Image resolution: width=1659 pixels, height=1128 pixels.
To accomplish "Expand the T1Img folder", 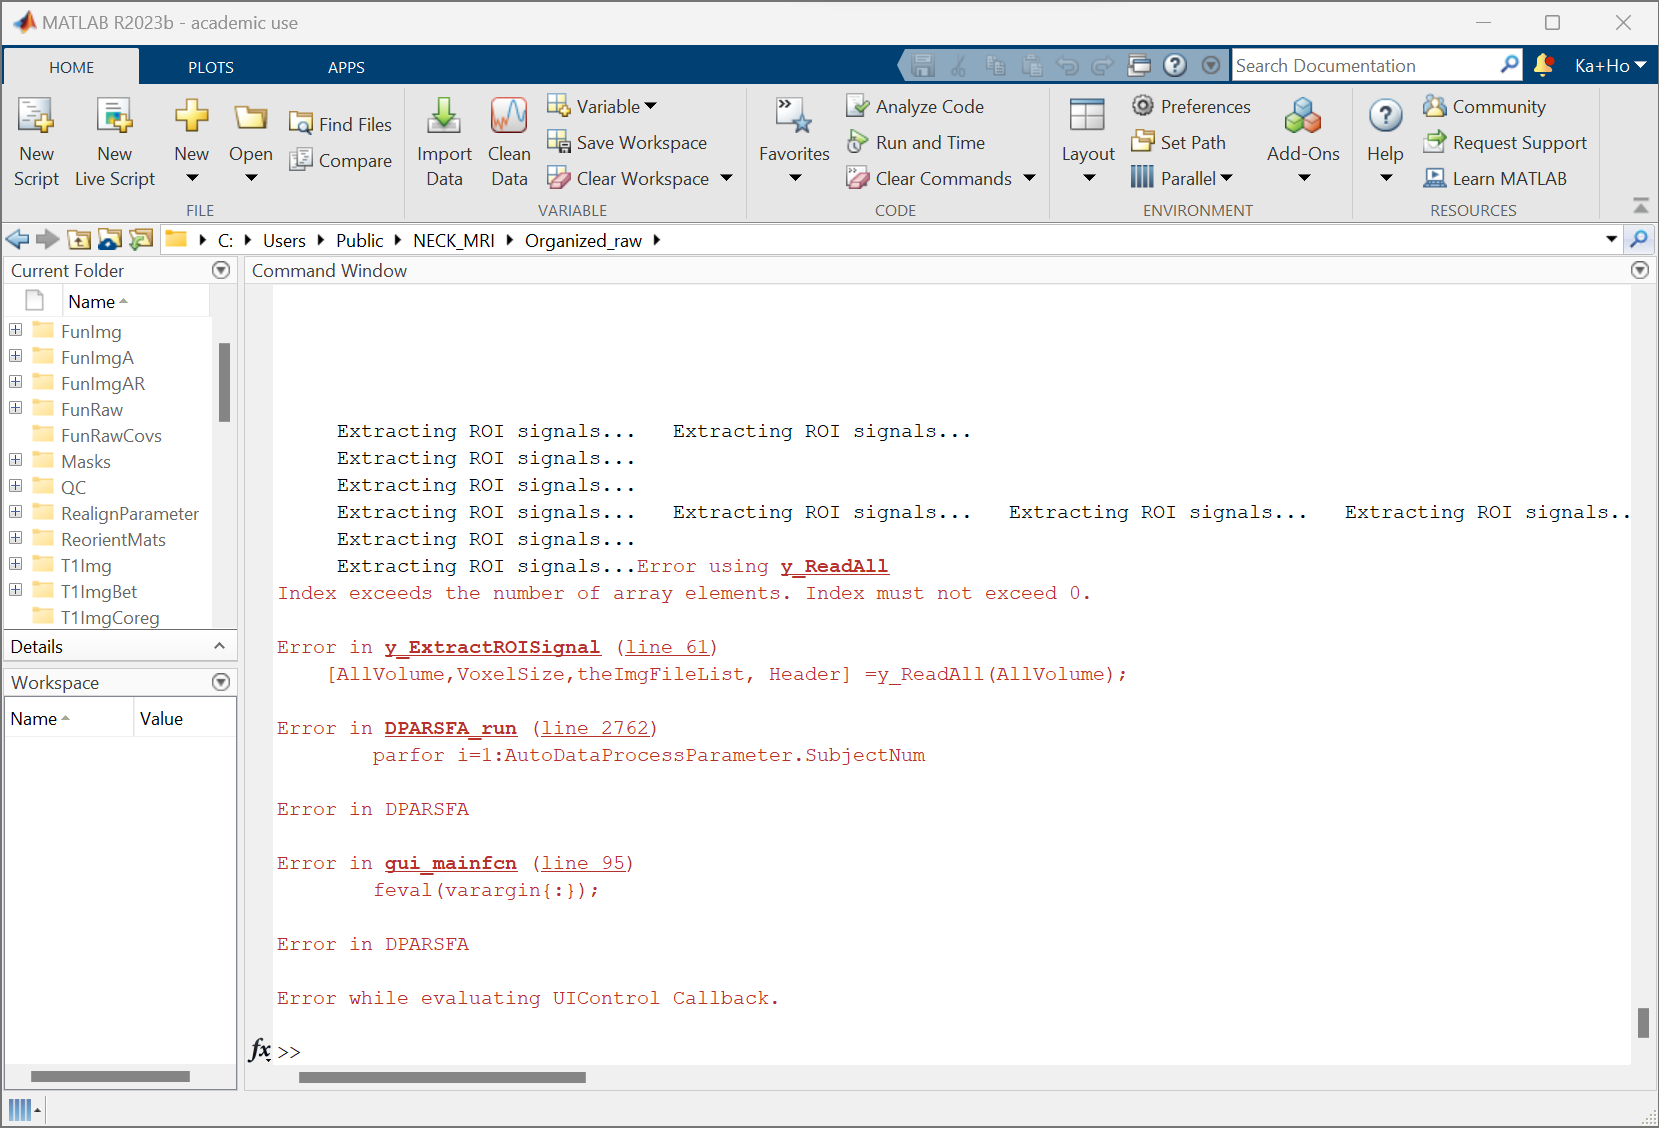I will coord(16,564).
